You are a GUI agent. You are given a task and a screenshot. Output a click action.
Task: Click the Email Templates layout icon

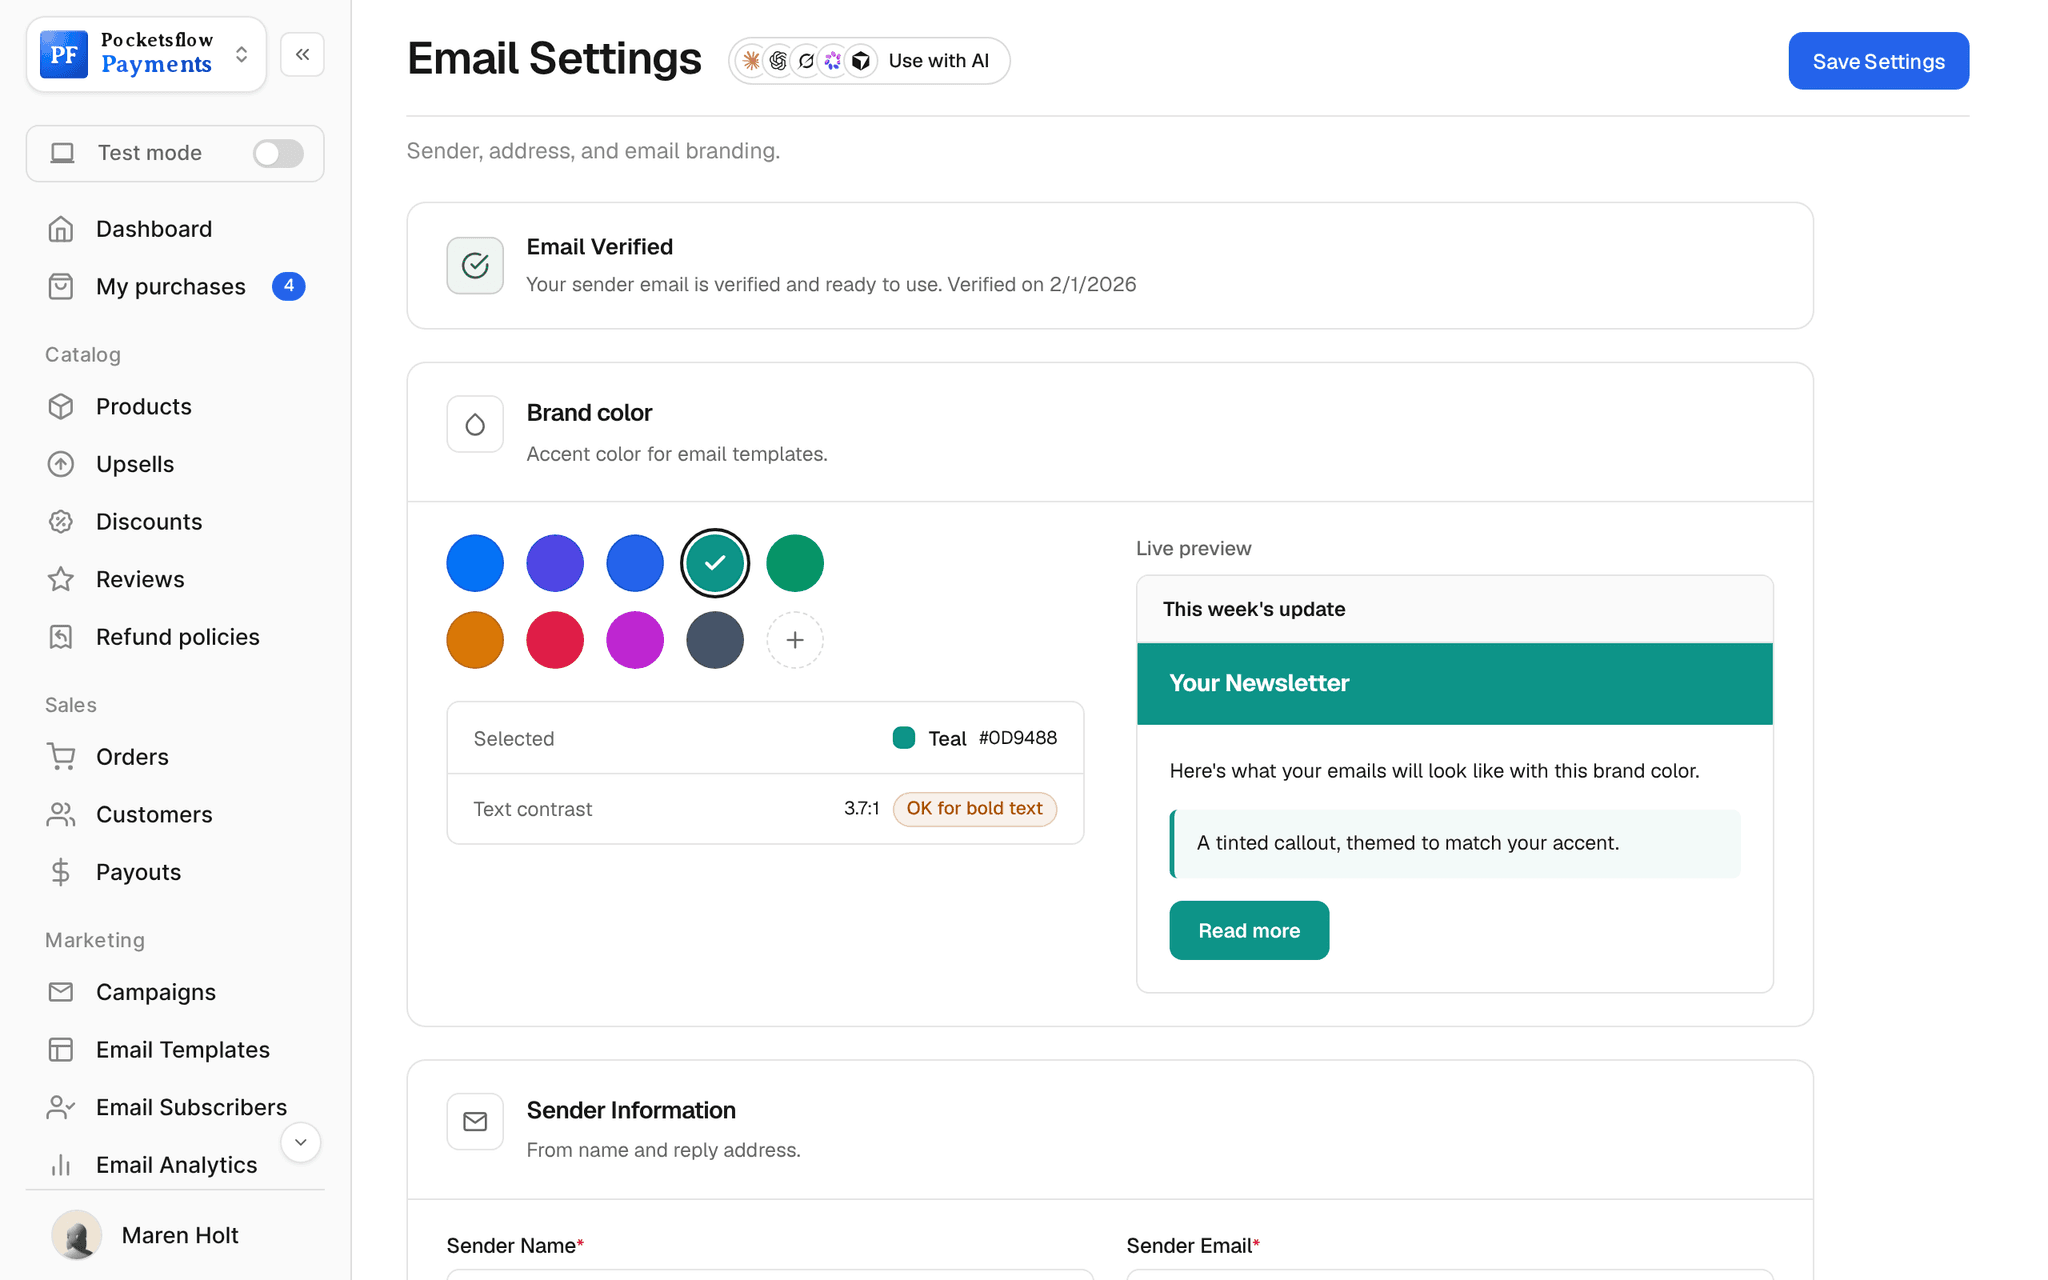tap(61, 1050)
